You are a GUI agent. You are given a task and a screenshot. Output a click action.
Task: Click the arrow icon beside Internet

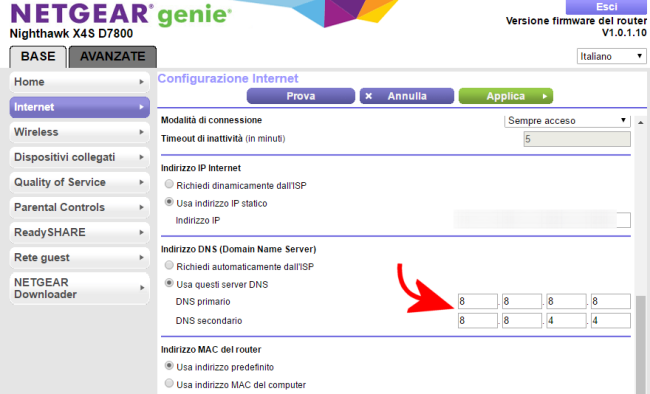[141, 107]
